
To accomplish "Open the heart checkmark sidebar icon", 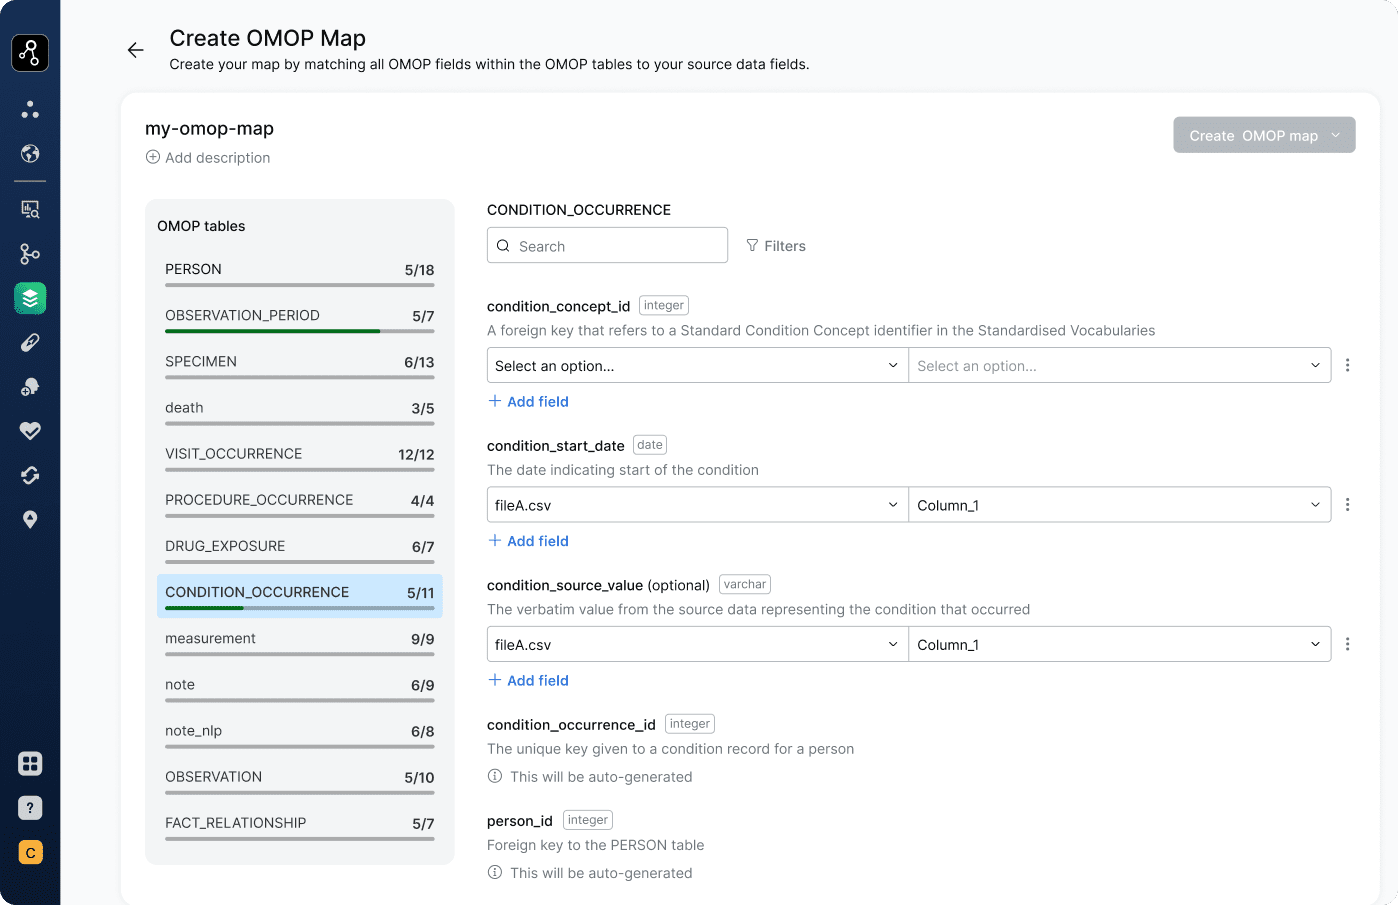I will [30, 431].
